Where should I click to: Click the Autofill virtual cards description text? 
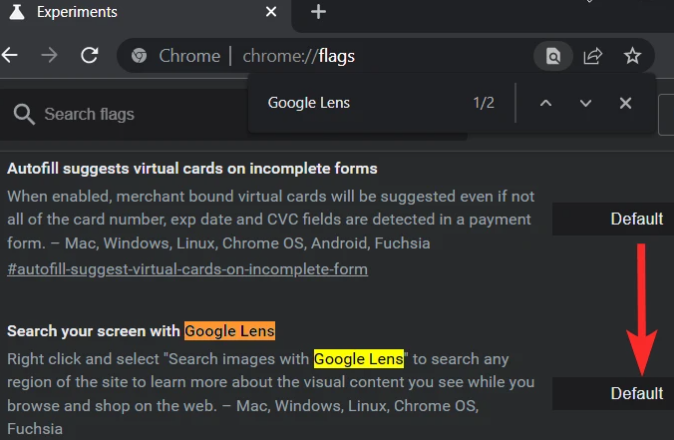[271, 220]
